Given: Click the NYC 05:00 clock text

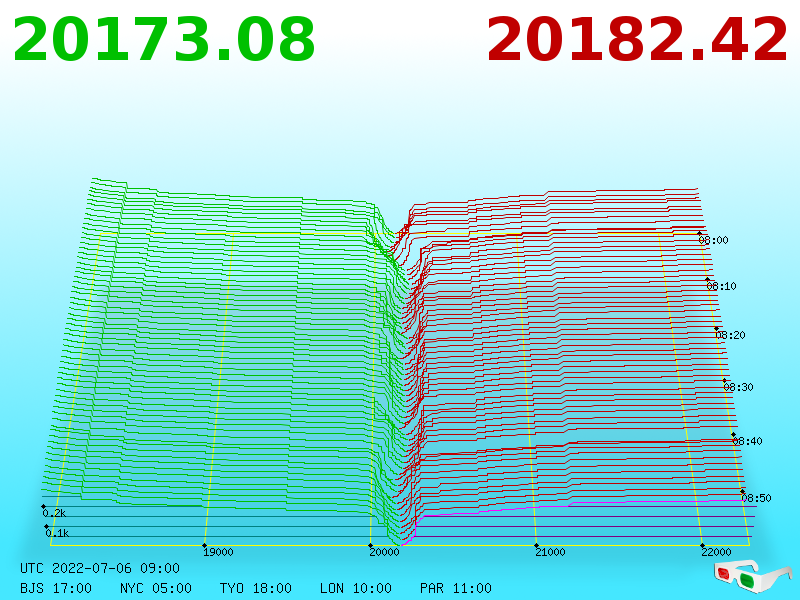Looking at the screenshot, I should pyautogui.click(x=156, y=588).
